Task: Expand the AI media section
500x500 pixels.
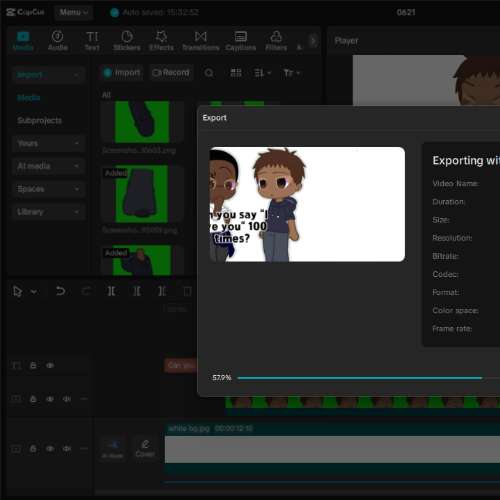Action: (48, 166)
